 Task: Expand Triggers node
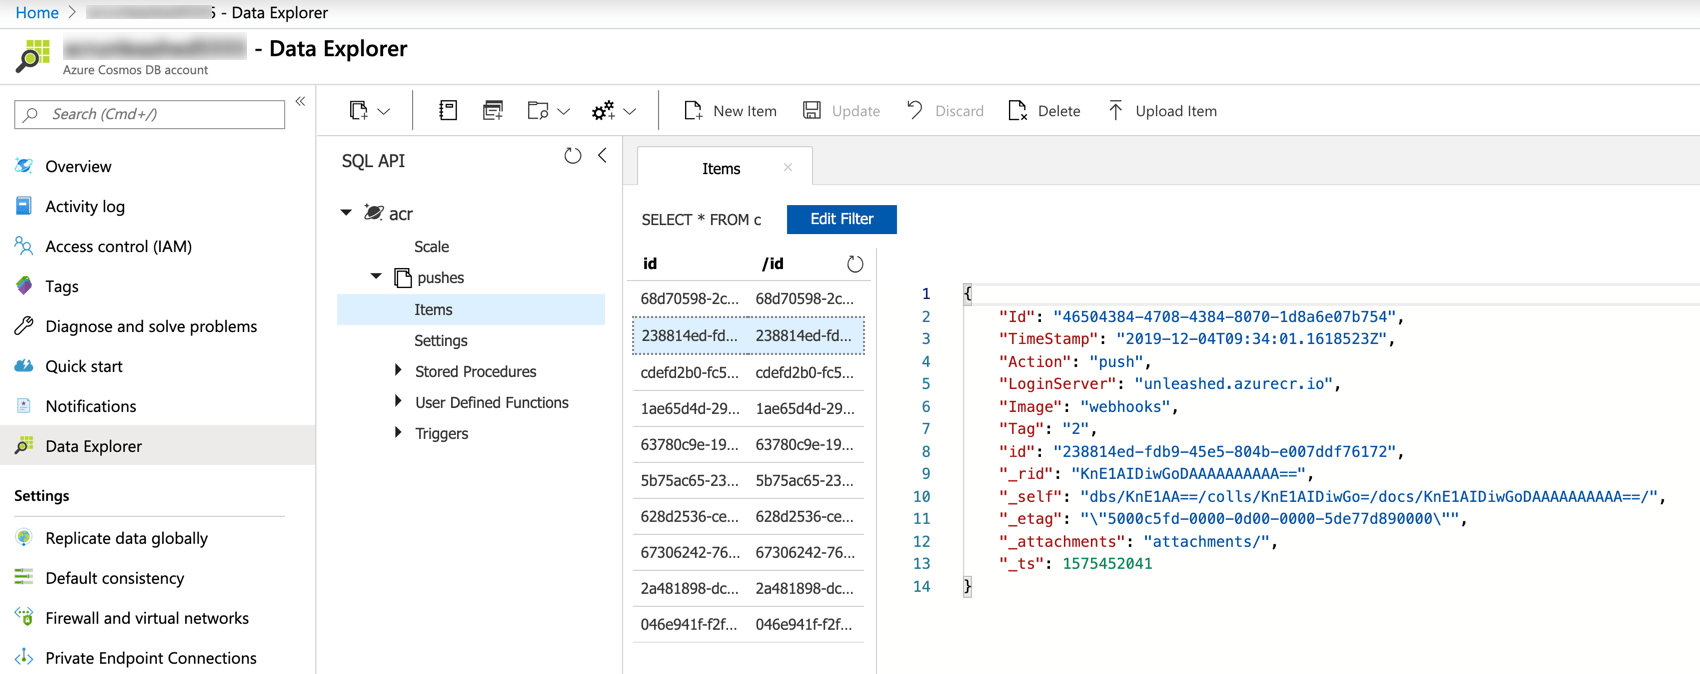(x=398, y=433)
